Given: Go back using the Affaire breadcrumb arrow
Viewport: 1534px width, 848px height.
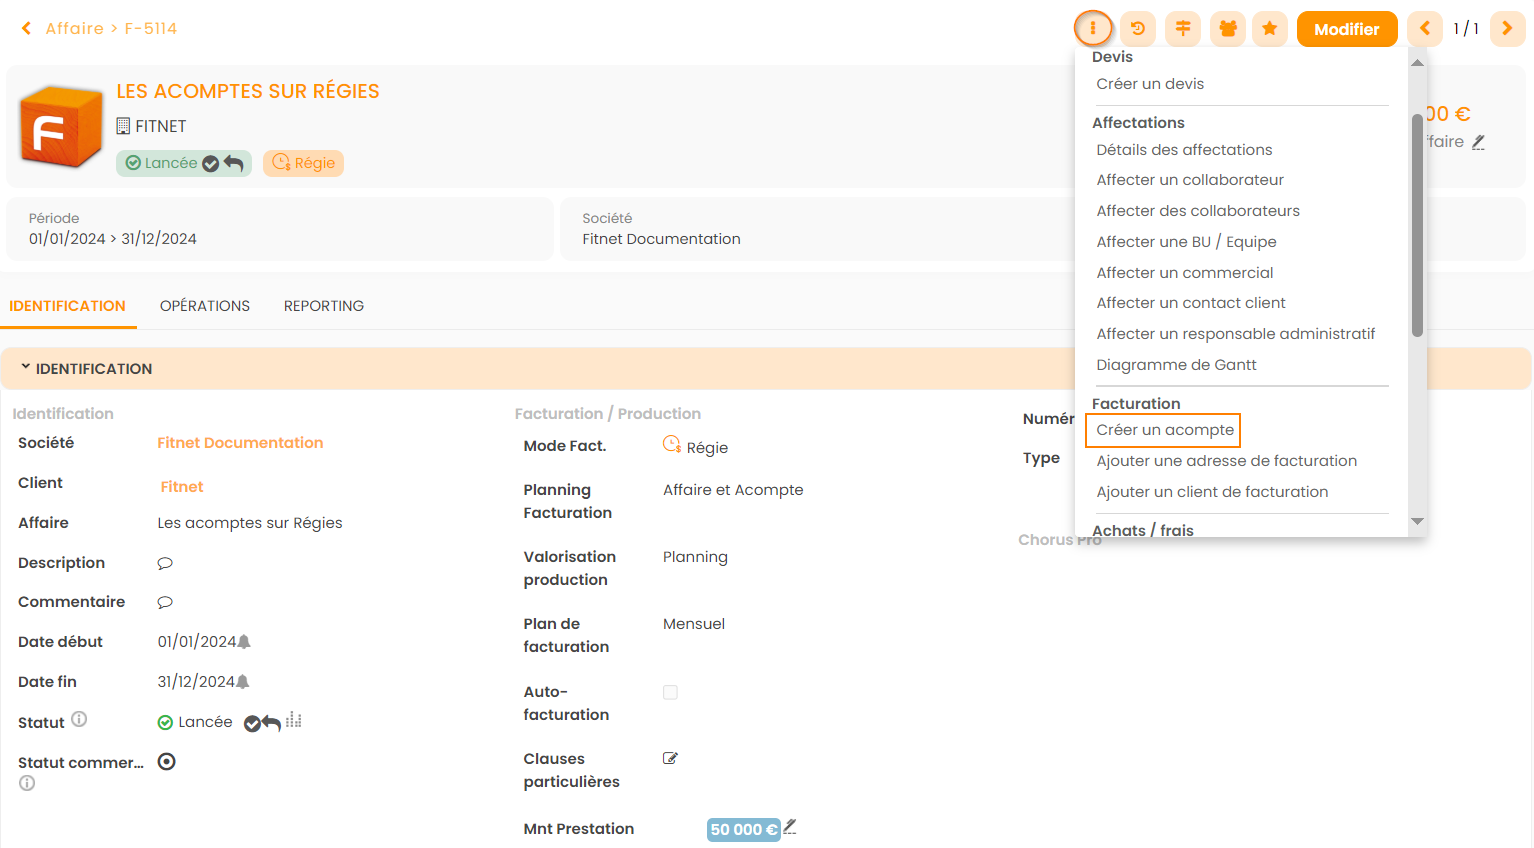Looking at the screenshot, I should click(x=27, y=28).
